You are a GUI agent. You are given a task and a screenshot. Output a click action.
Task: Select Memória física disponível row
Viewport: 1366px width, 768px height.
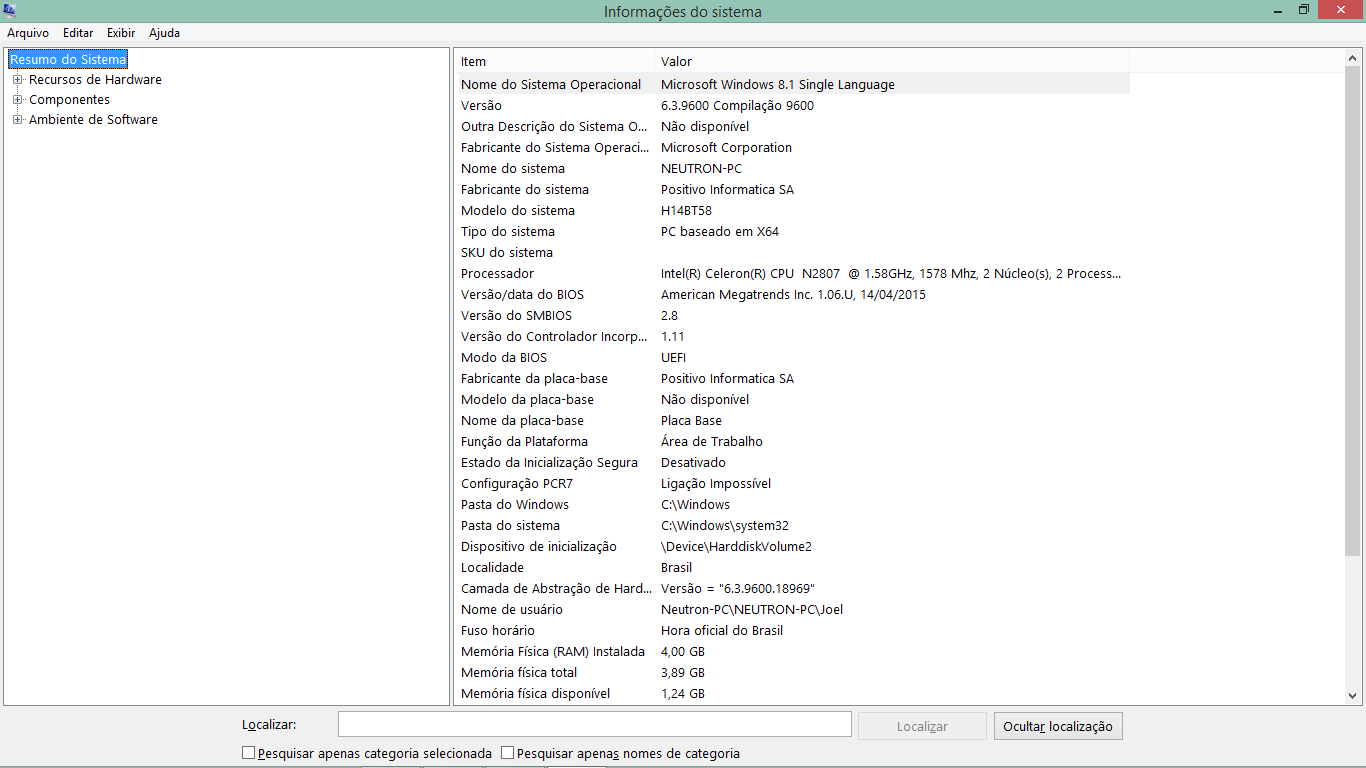(x=793, y=694)
